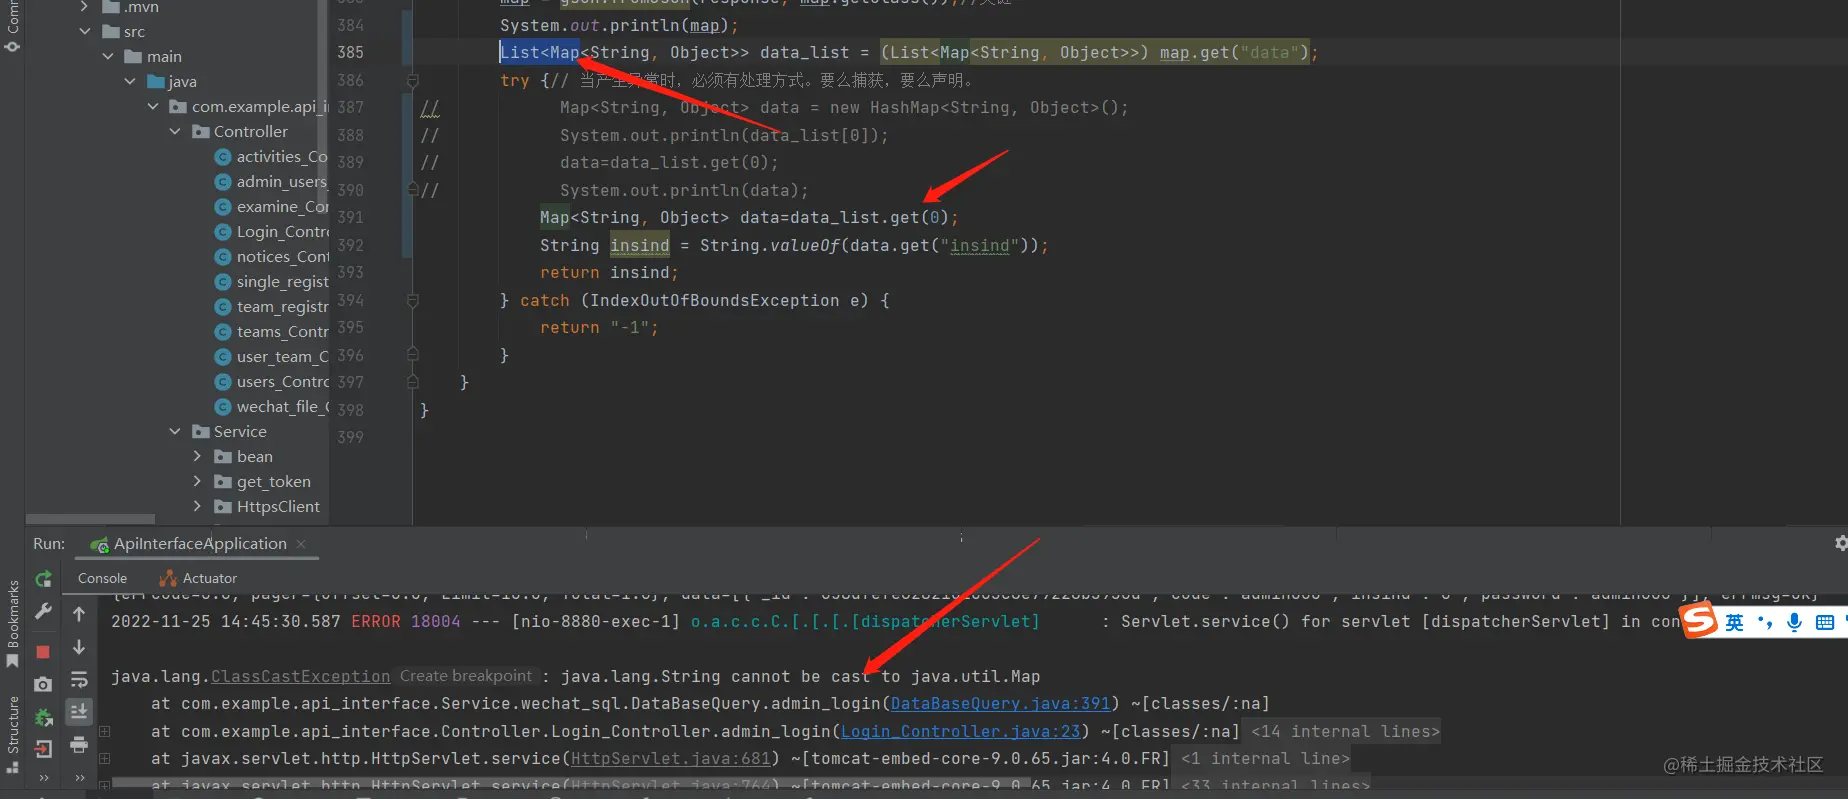Show more console toolbar actions chevron
This screenshot has height=799, width=1848.
coord(79,777)
